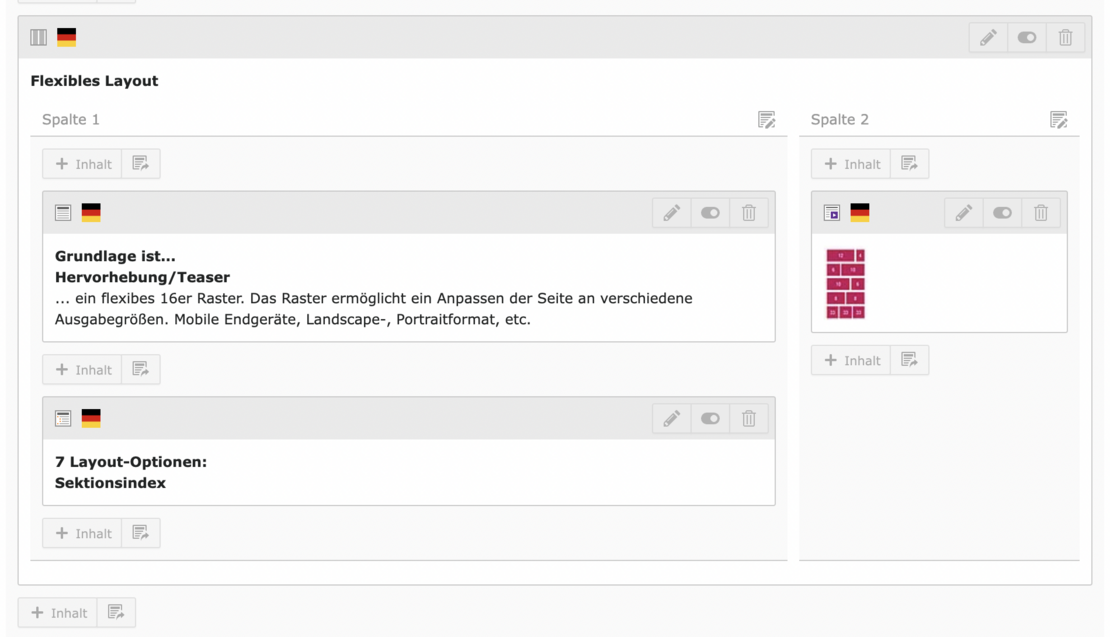Add Inhalt at top of Spalte 2
This screenshot has width=1110, height=637.
coord(852,164)
